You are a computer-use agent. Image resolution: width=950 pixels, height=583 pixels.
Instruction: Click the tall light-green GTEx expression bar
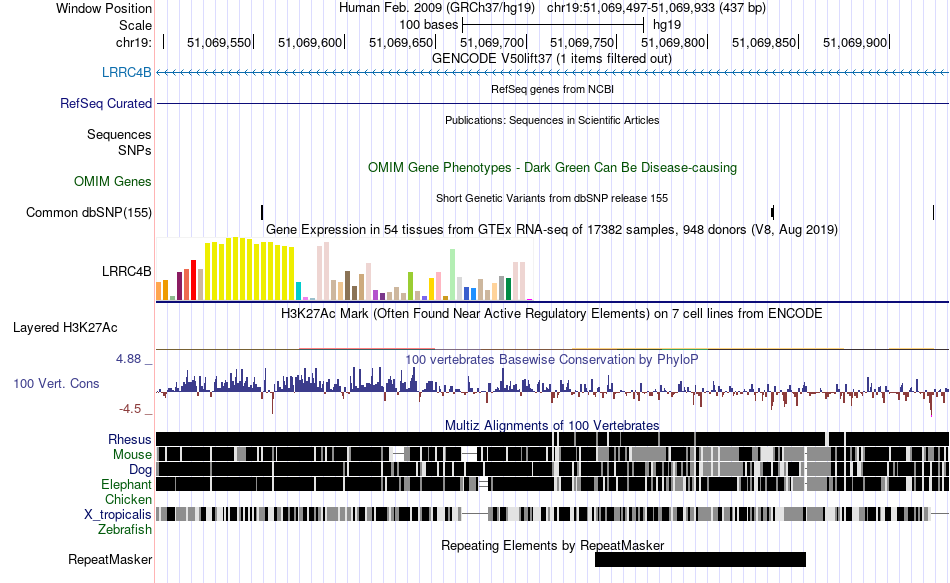tap(453, 275)
